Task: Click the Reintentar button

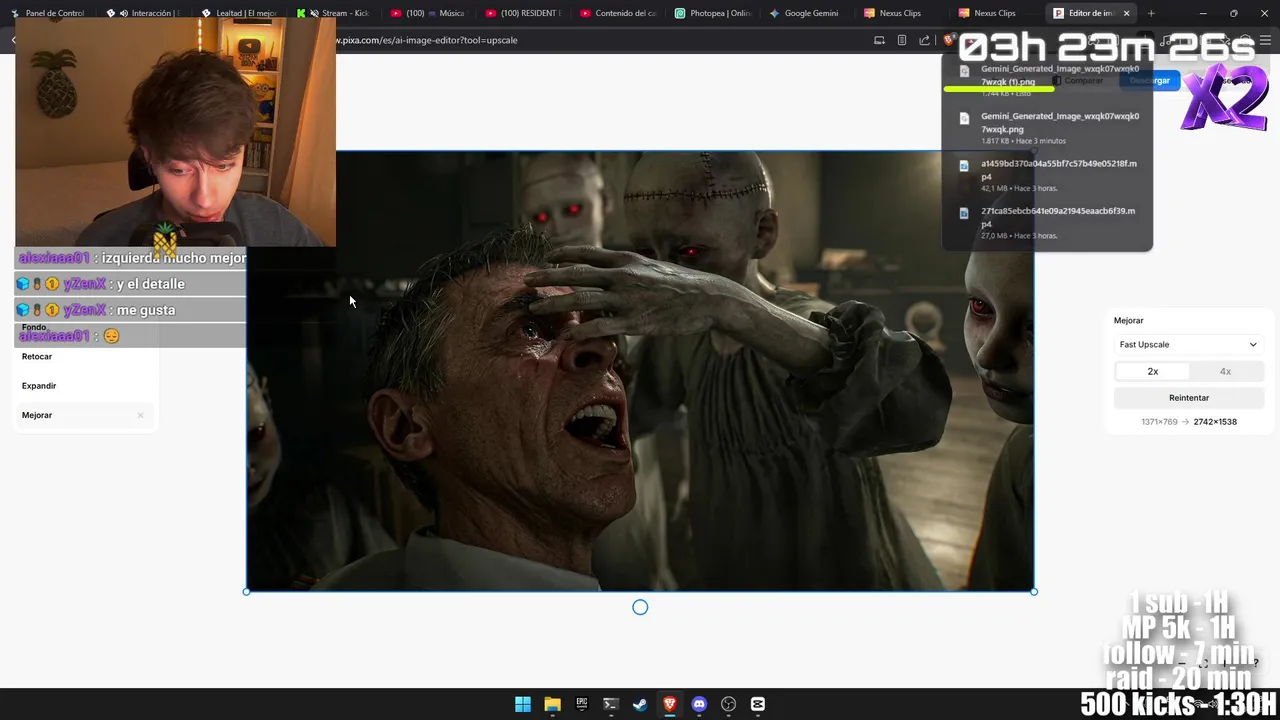Action: [1188, 397]
